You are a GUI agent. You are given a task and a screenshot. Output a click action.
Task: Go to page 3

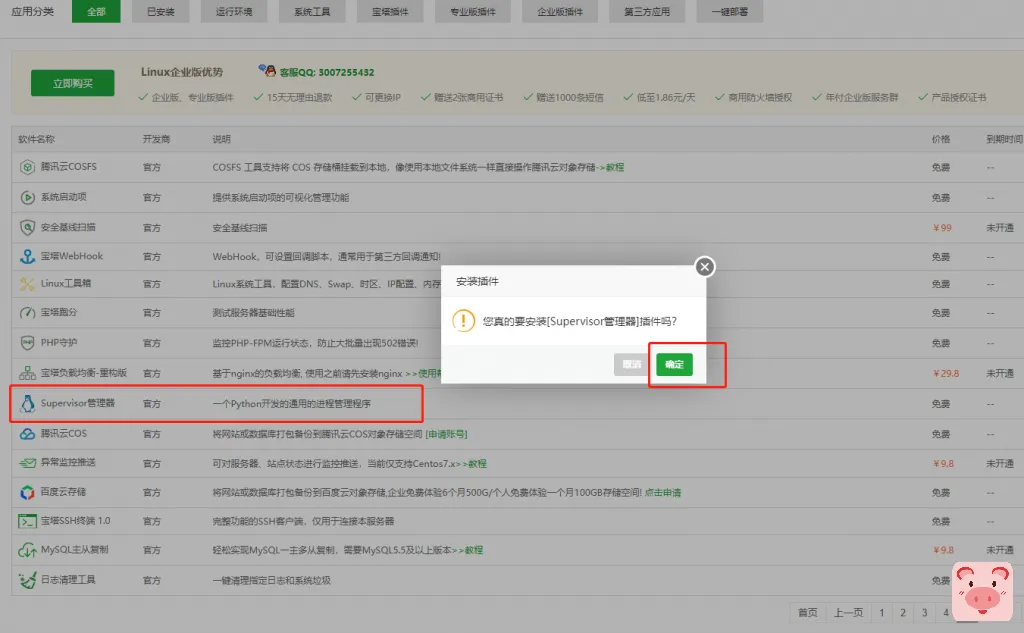[x=924, y=612]
